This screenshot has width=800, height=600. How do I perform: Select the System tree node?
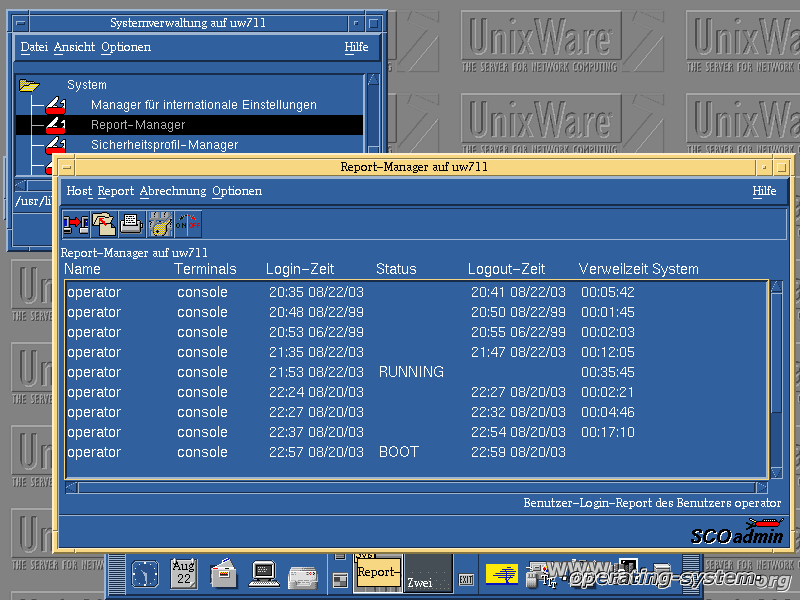click(87, 85)
